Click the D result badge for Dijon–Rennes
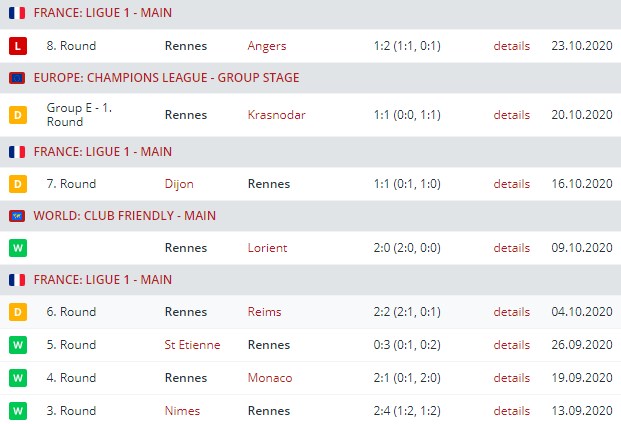The width and height of the screenshot is (621, 424). click(x=16, y=184)
